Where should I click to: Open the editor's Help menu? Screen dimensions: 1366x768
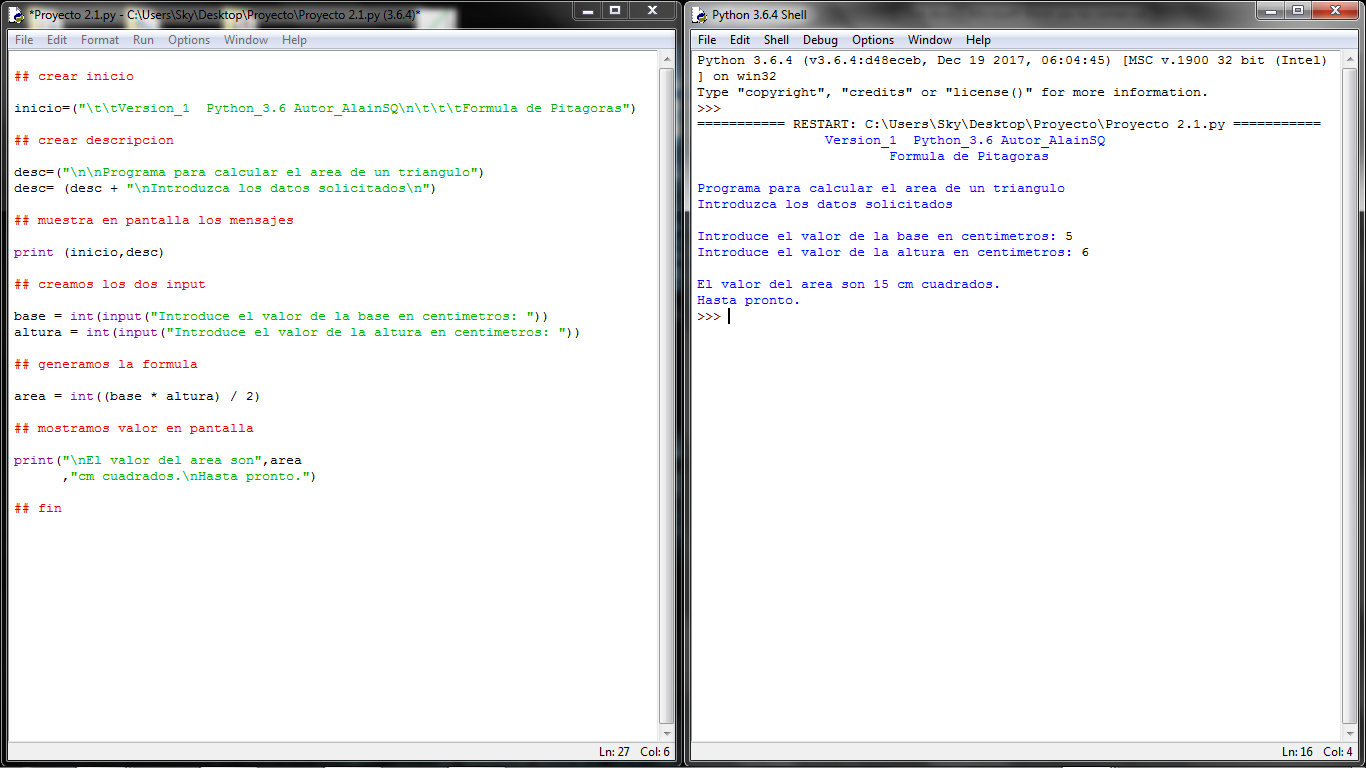294,40
